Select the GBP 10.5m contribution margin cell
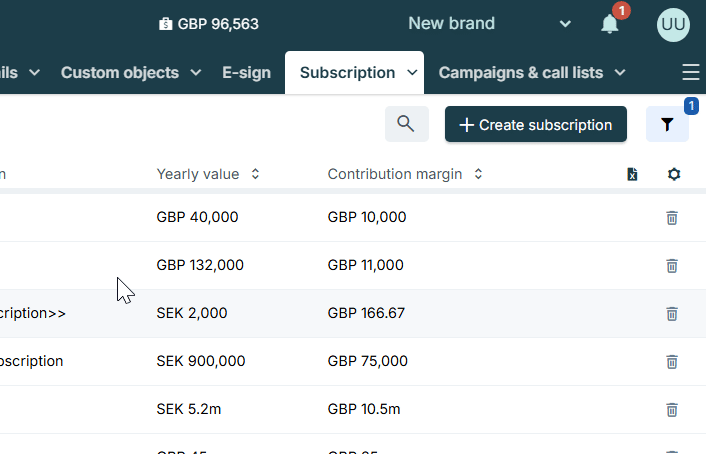706x454 pixels. 364,409
